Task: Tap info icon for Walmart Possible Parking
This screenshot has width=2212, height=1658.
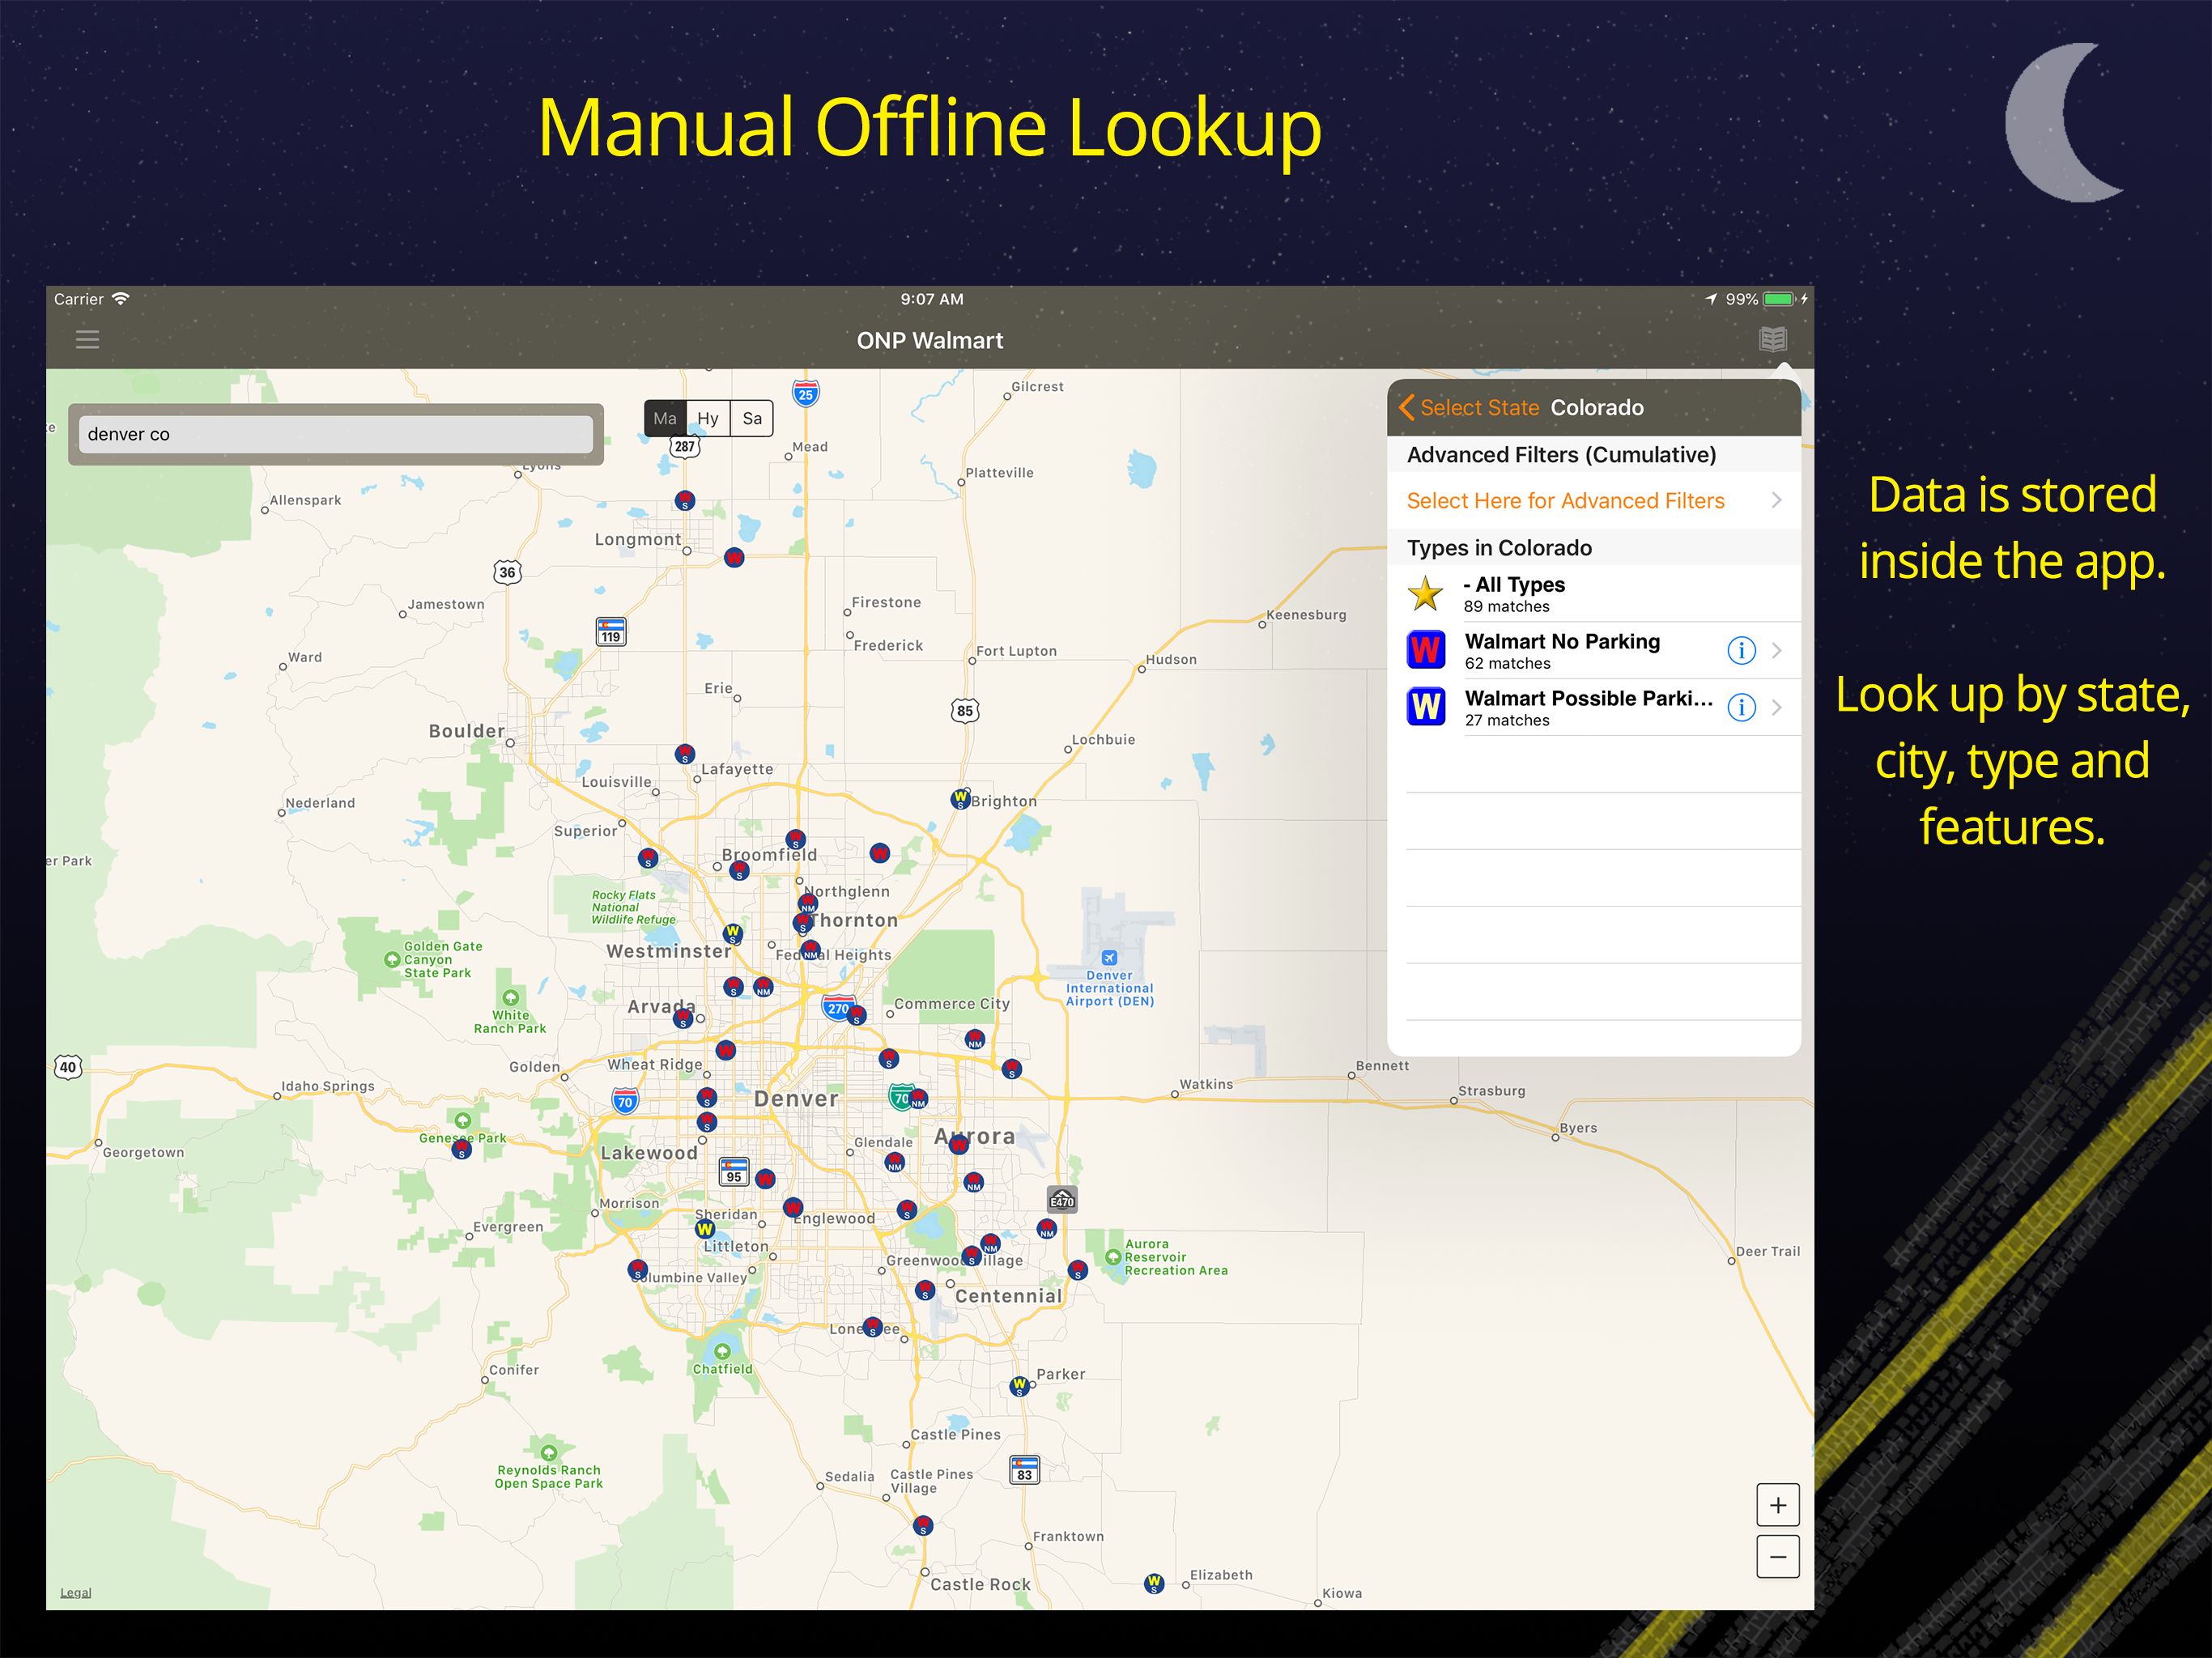Action: point(1741,708)
